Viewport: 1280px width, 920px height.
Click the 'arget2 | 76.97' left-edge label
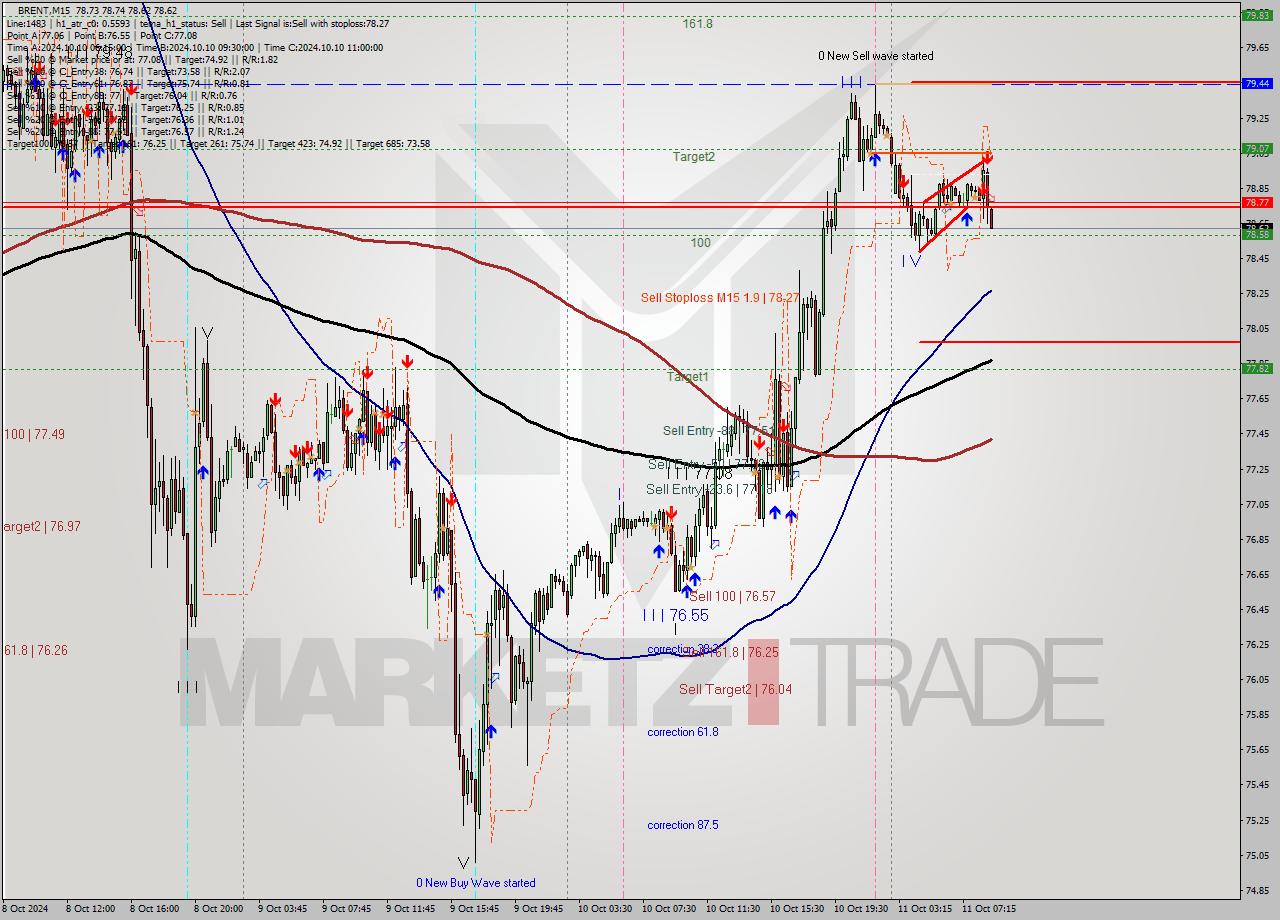[41, 526]
